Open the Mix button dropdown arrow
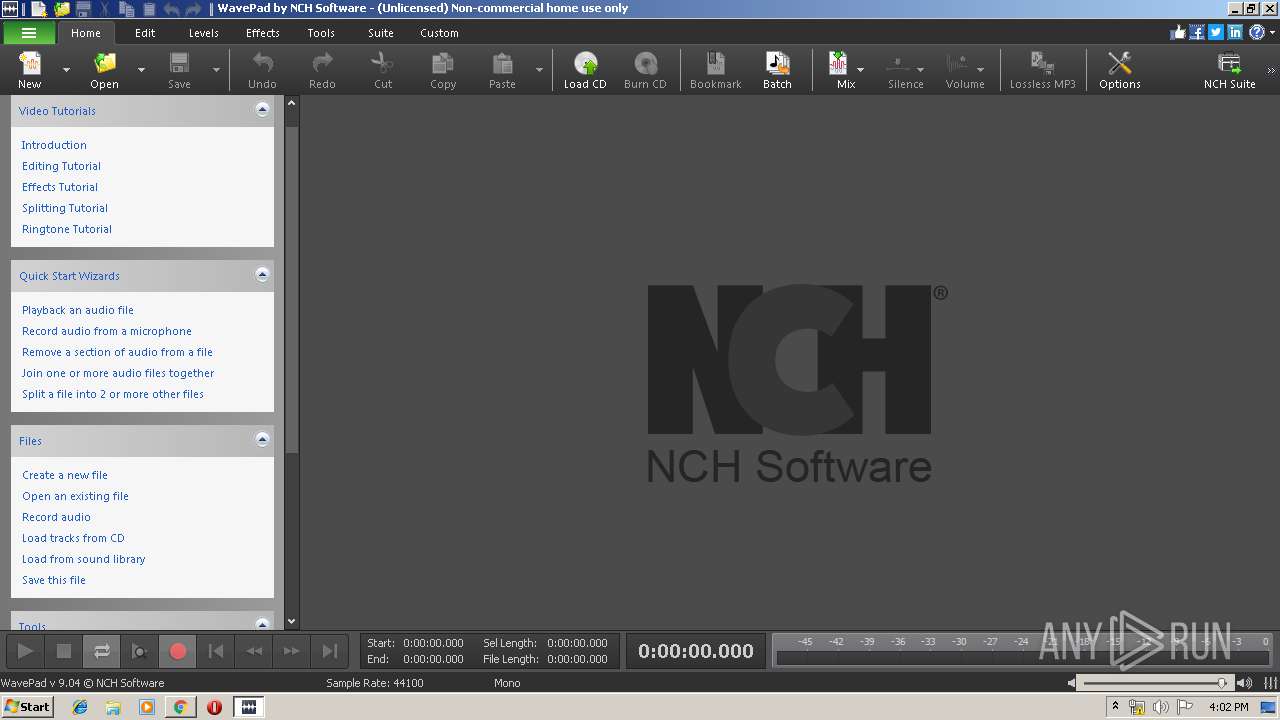Image resolution: width=1280 pixels, height=720 pixels. [860, 70]
